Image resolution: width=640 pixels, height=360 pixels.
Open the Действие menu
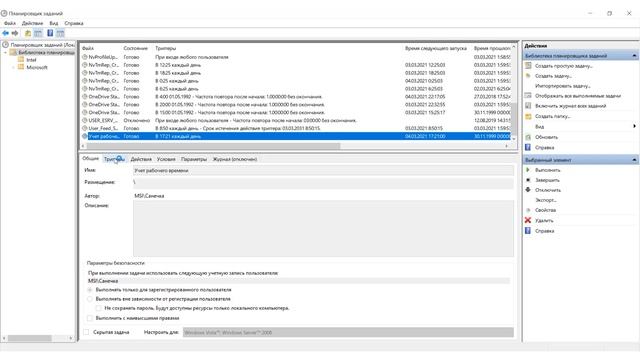pos(32,23)
